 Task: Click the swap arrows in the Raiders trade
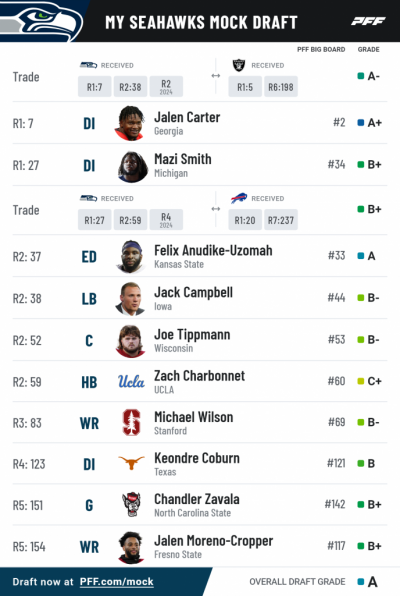216,76
